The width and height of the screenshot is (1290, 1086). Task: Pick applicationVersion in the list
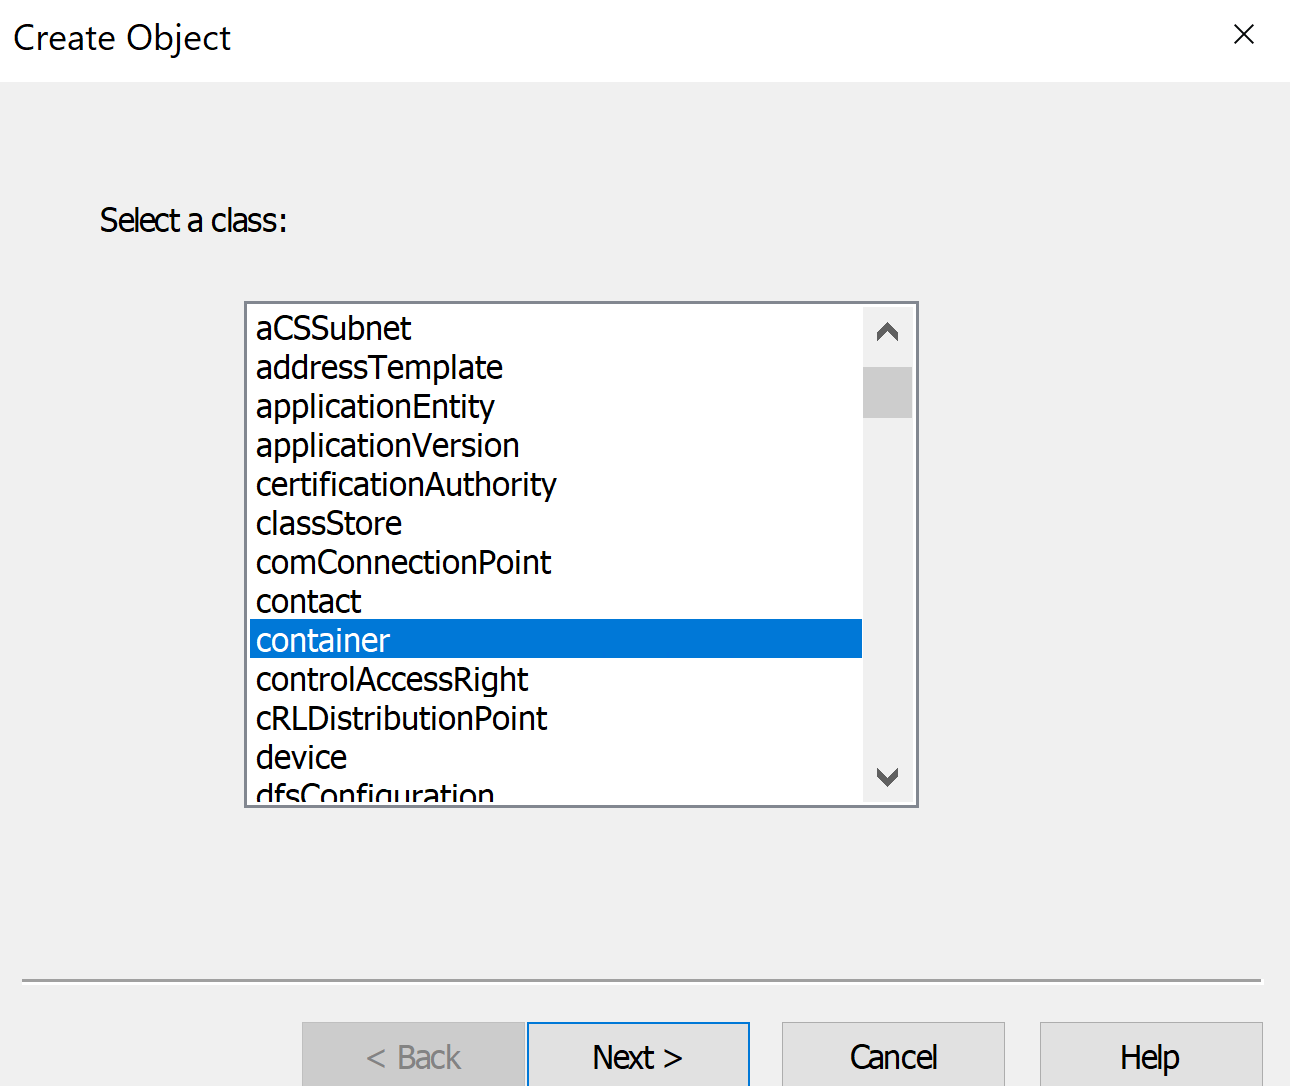pyautogui.click(x=387, y=446)
